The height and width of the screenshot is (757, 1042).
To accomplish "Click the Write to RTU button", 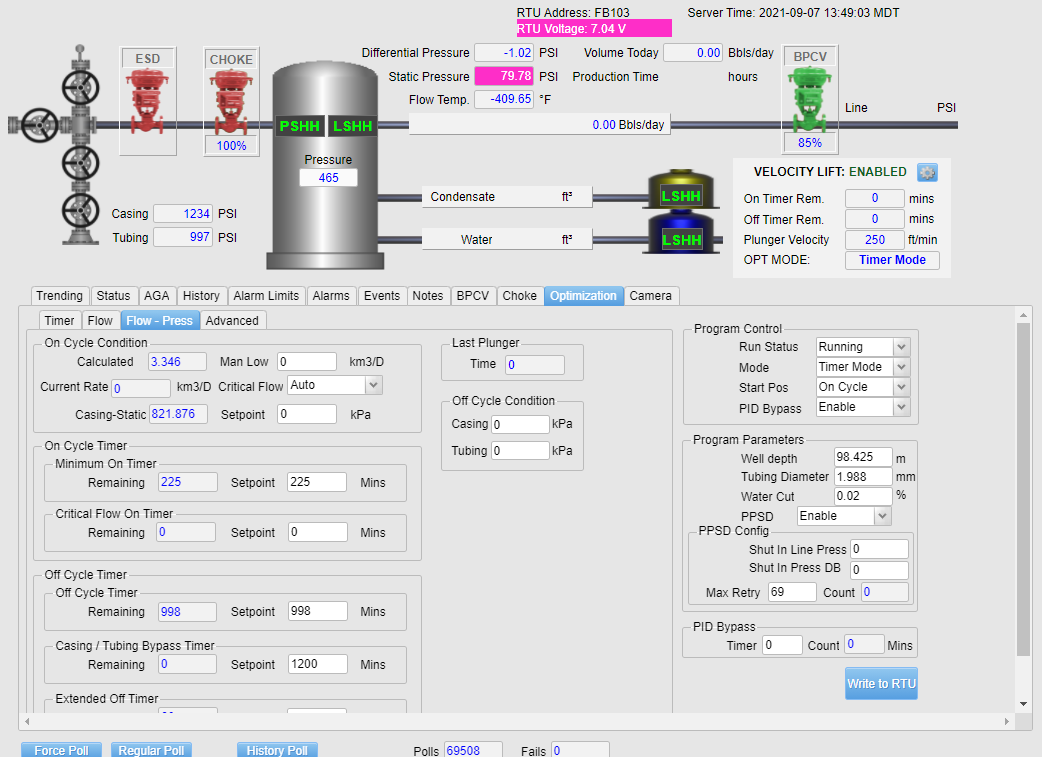I will click(x=881, y=683).
